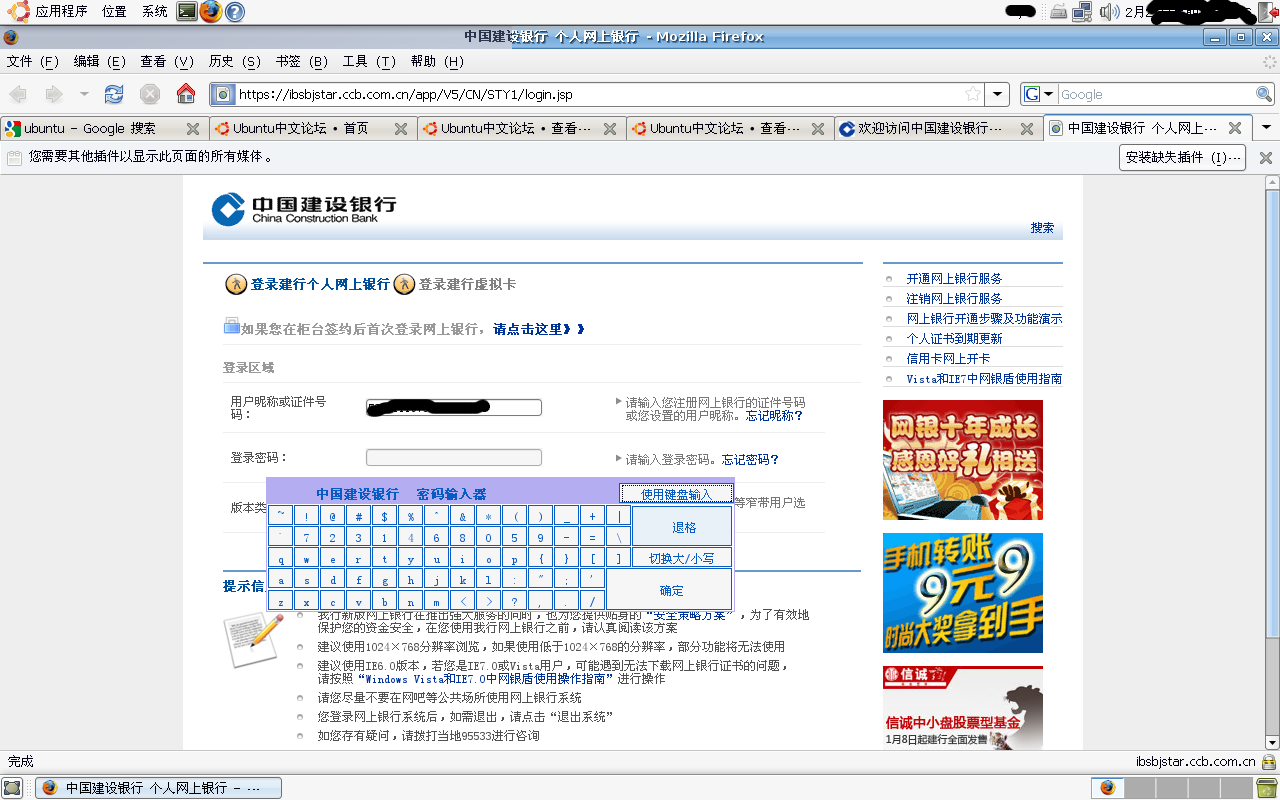Click the 登录密码 input field
Viewport: 1280px width, 800px height.
pos(454,457)
